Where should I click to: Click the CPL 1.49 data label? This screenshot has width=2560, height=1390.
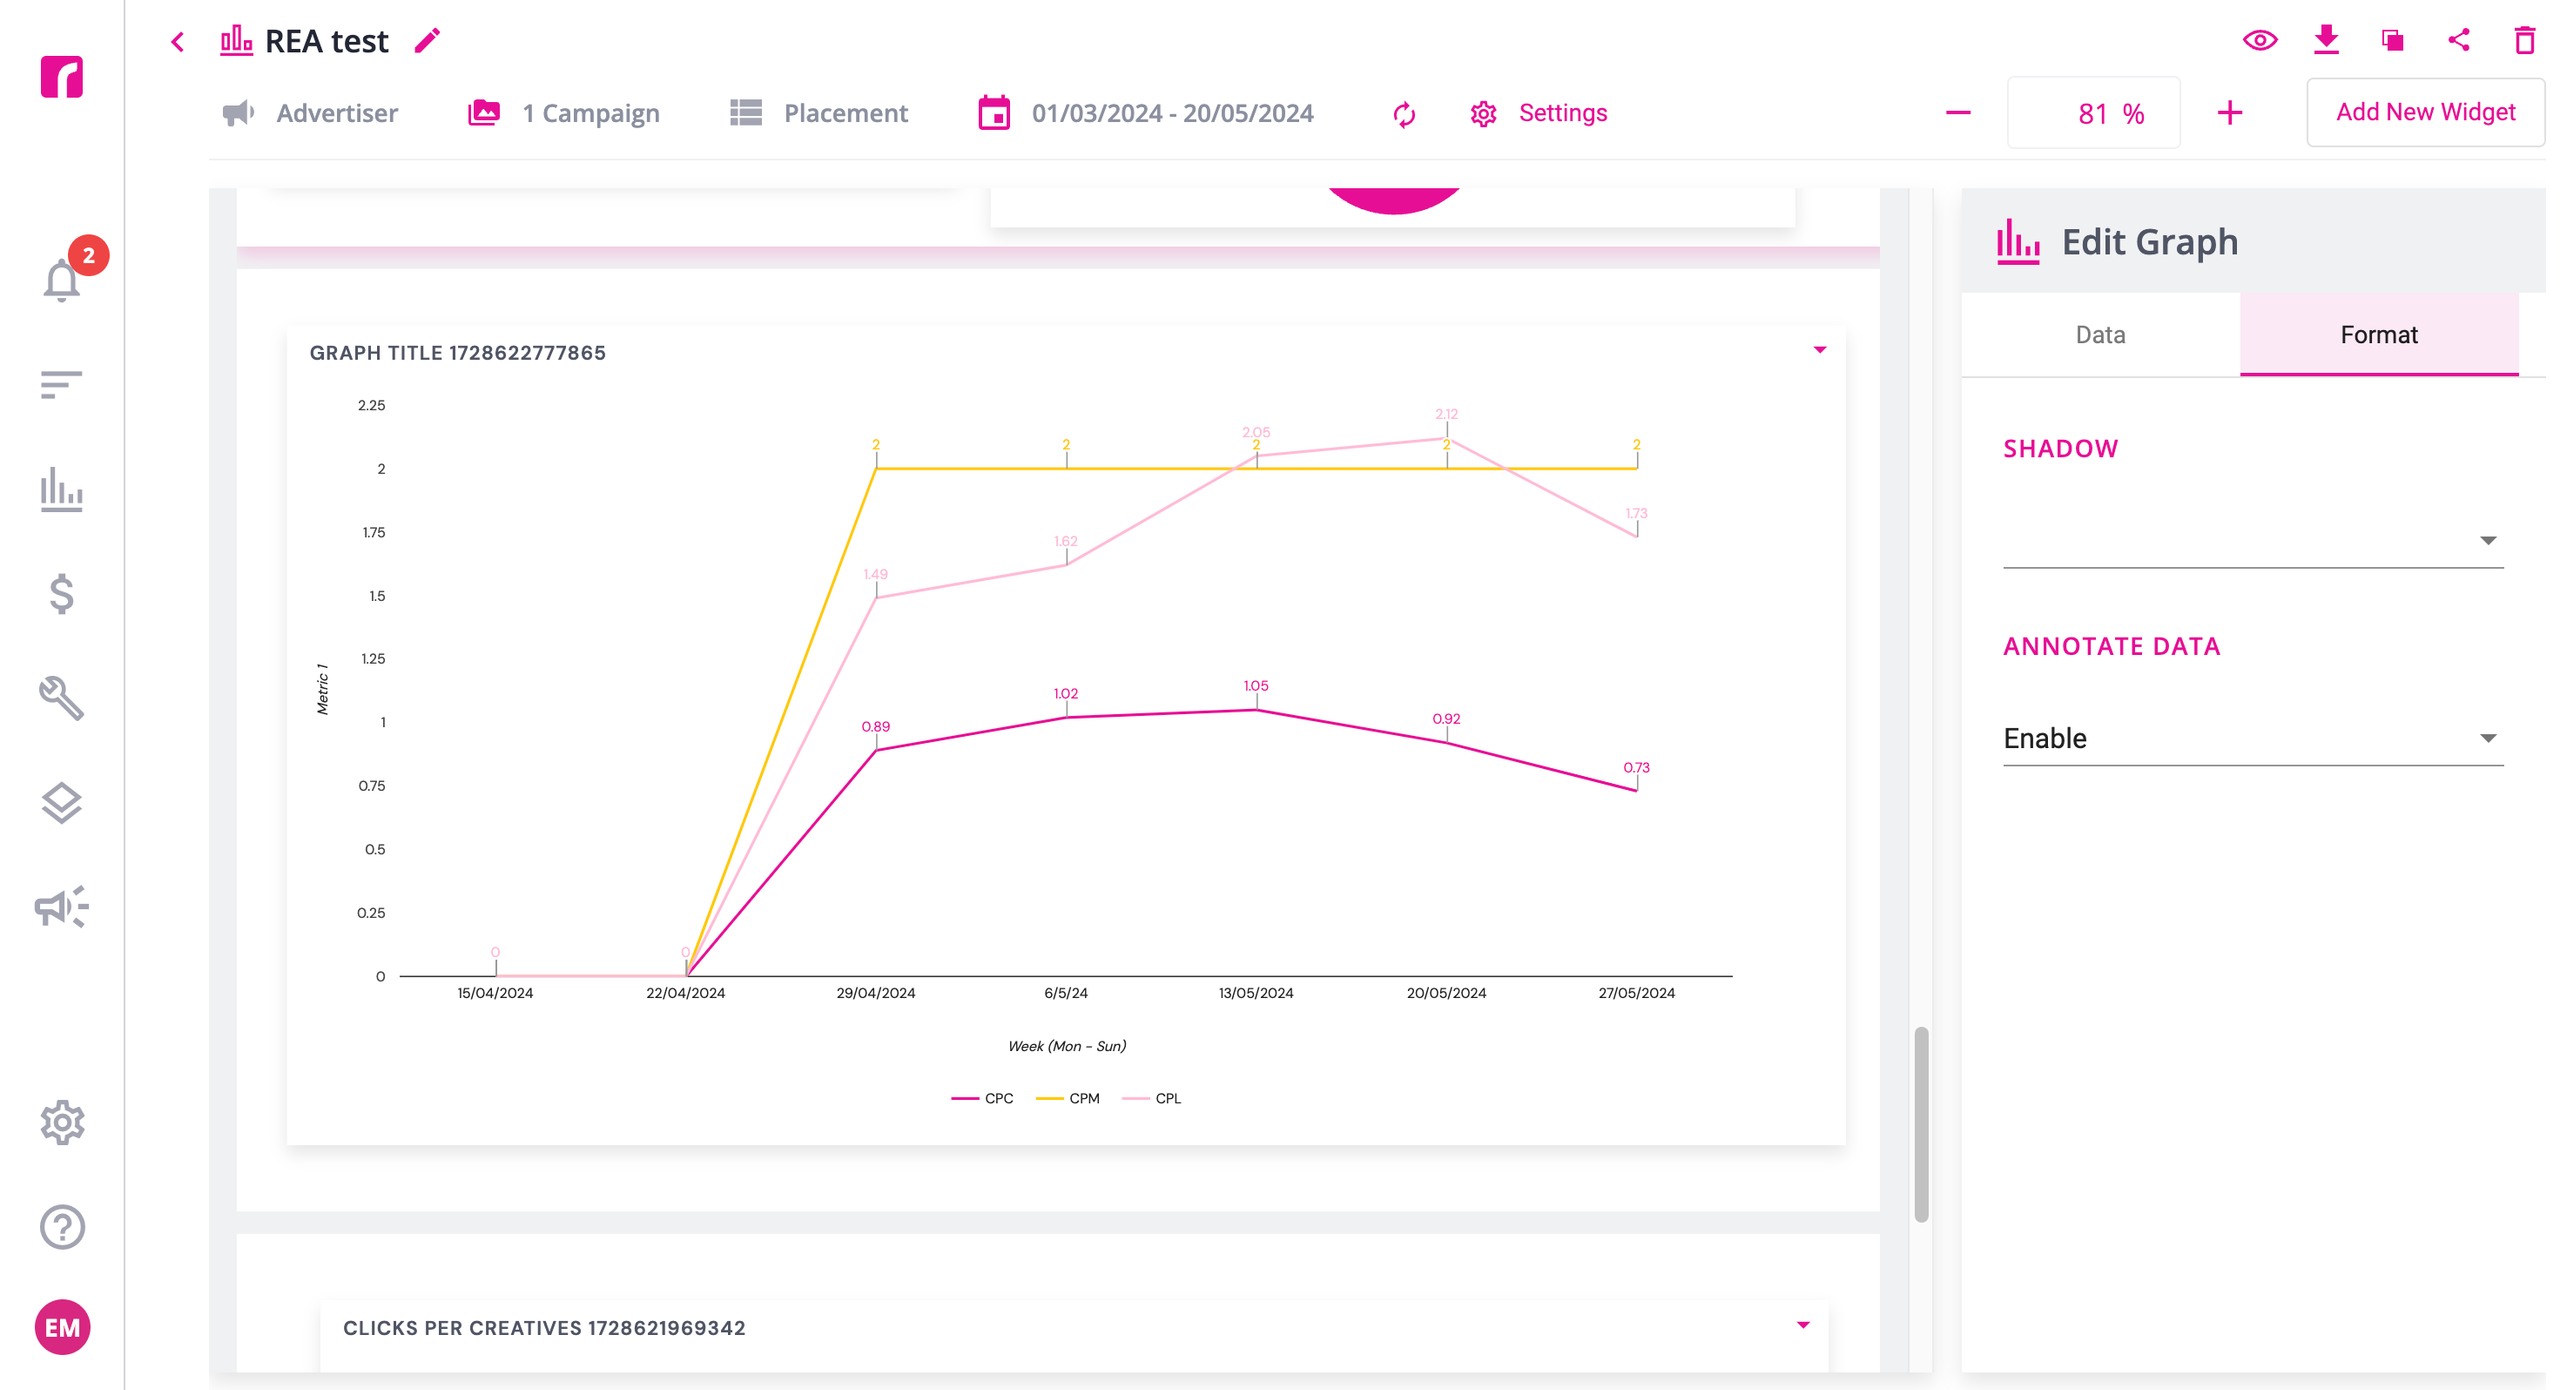point(875,574)
